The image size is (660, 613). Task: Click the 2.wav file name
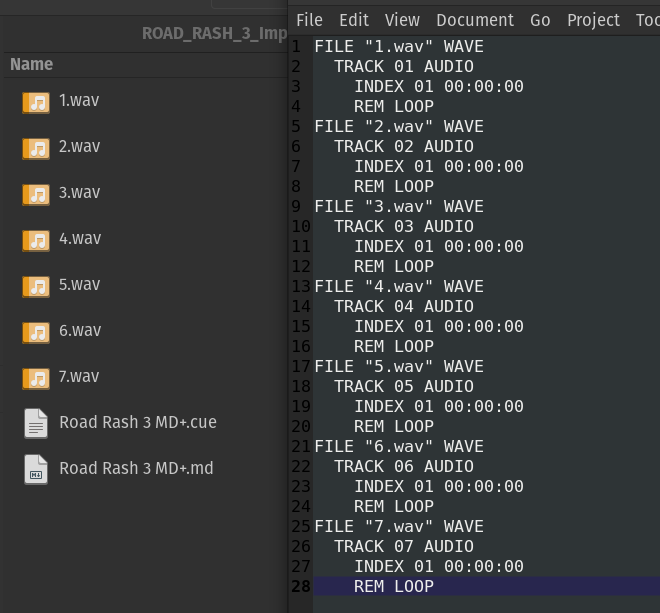[80, 146]
